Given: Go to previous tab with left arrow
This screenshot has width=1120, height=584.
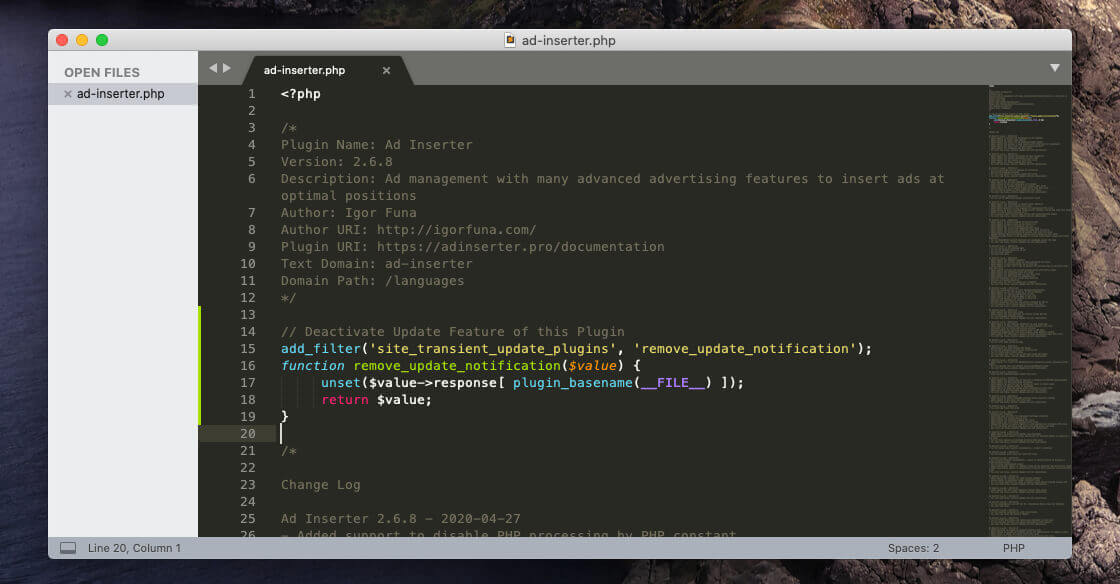Looking at the screenshot, I should click(213, 68).
